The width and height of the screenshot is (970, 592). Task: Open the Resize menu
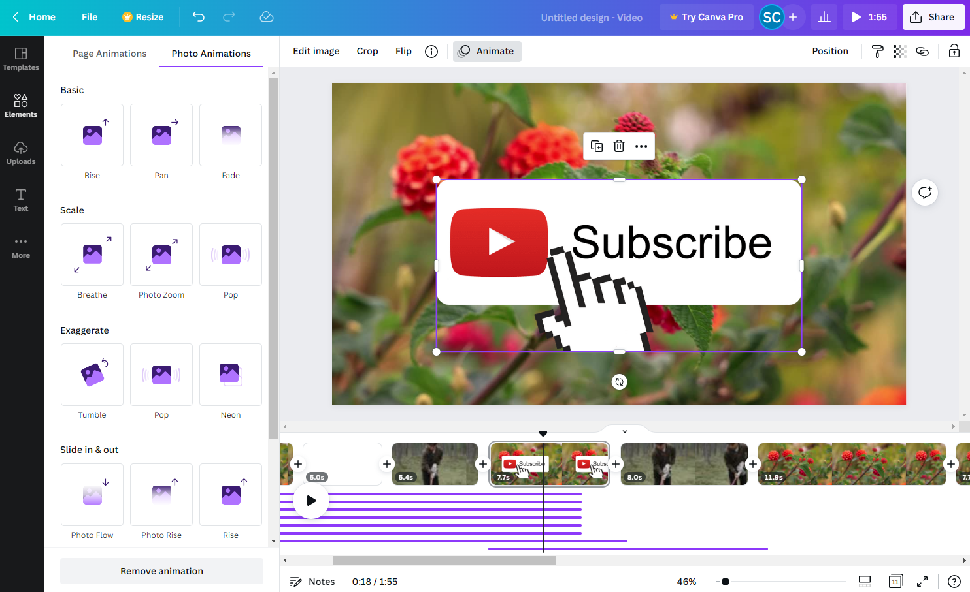(x=143, y=17)
